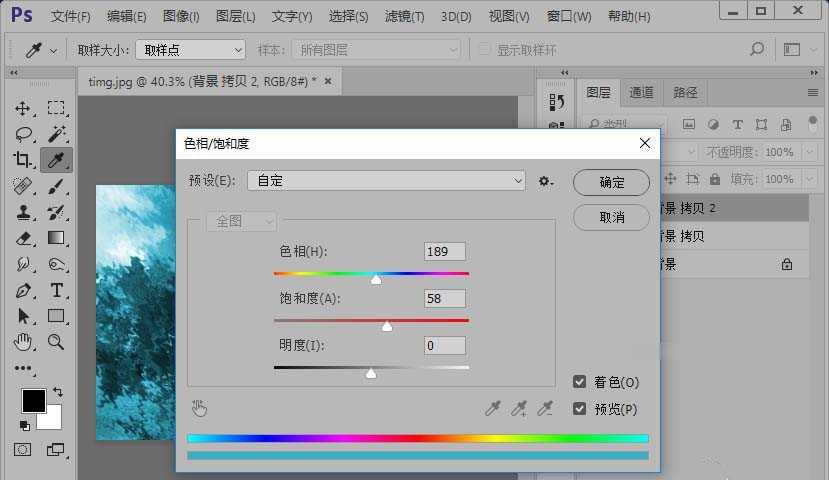829x480 pixels.
Task: Swap foreground and background colors
Action: coord(58,392)
